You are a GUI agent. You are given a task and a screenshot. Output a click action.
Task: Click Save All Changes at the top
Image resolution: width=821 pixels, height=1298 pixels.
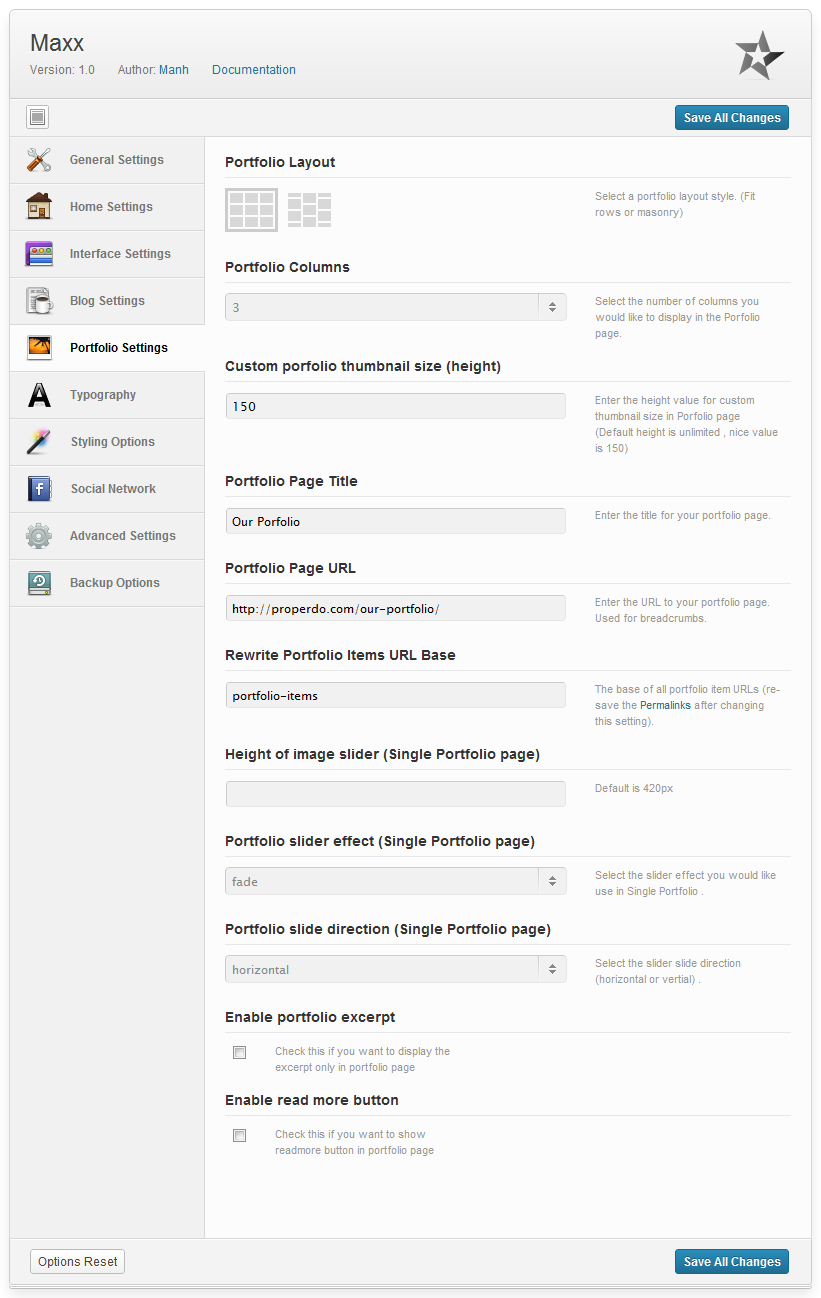(x=732, y=117)
